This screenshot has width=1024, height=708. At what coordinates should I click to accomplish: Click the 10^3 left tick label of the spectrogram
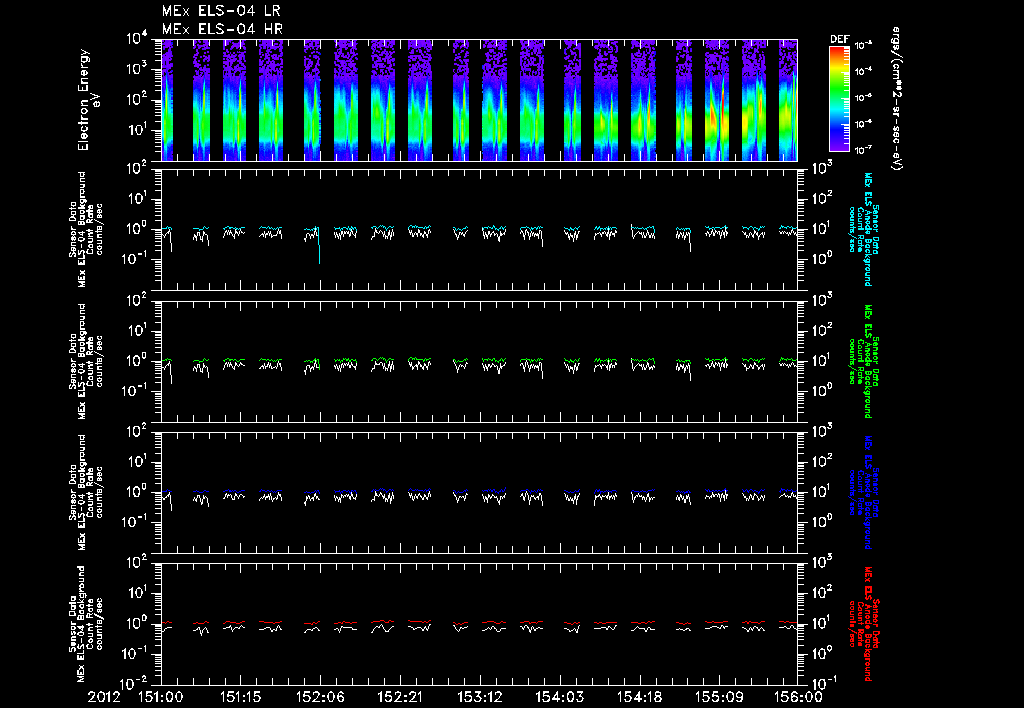tap(138, 69)
